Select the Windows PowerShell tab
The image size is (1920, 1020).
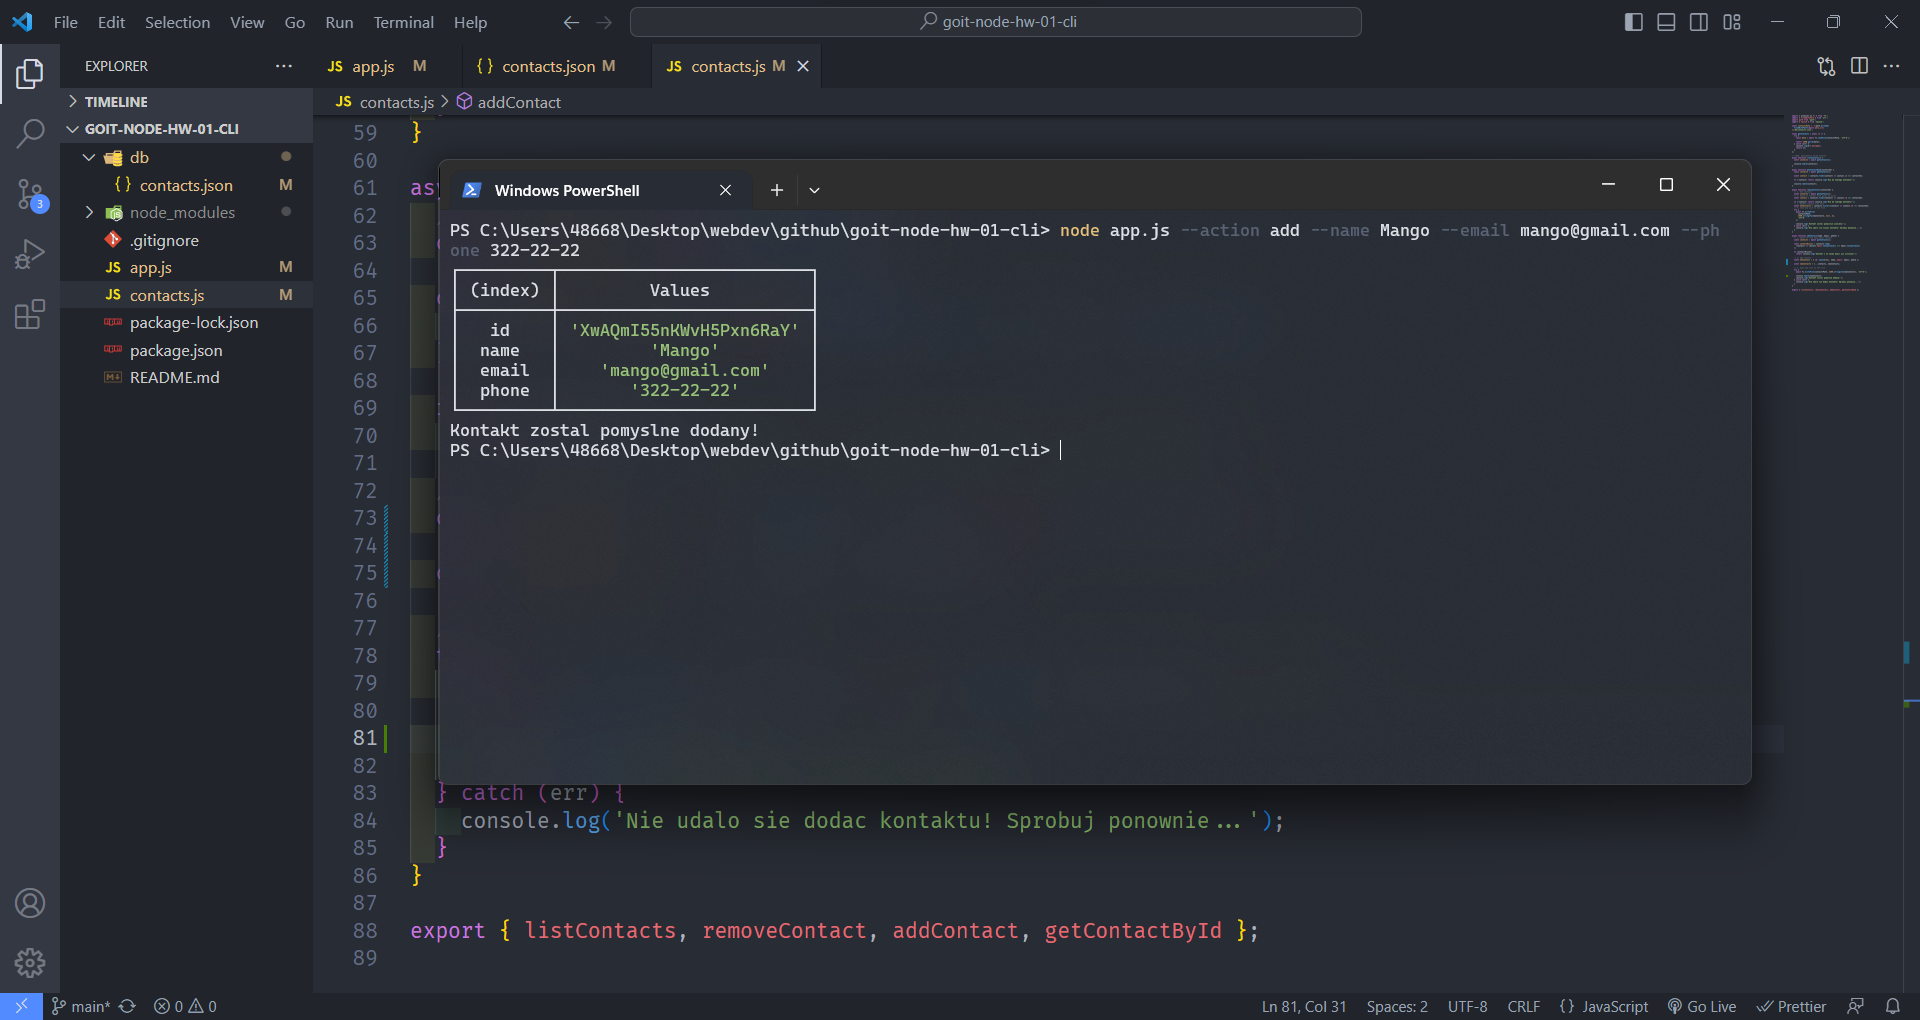pyautogui.click(x=600, y=190)
